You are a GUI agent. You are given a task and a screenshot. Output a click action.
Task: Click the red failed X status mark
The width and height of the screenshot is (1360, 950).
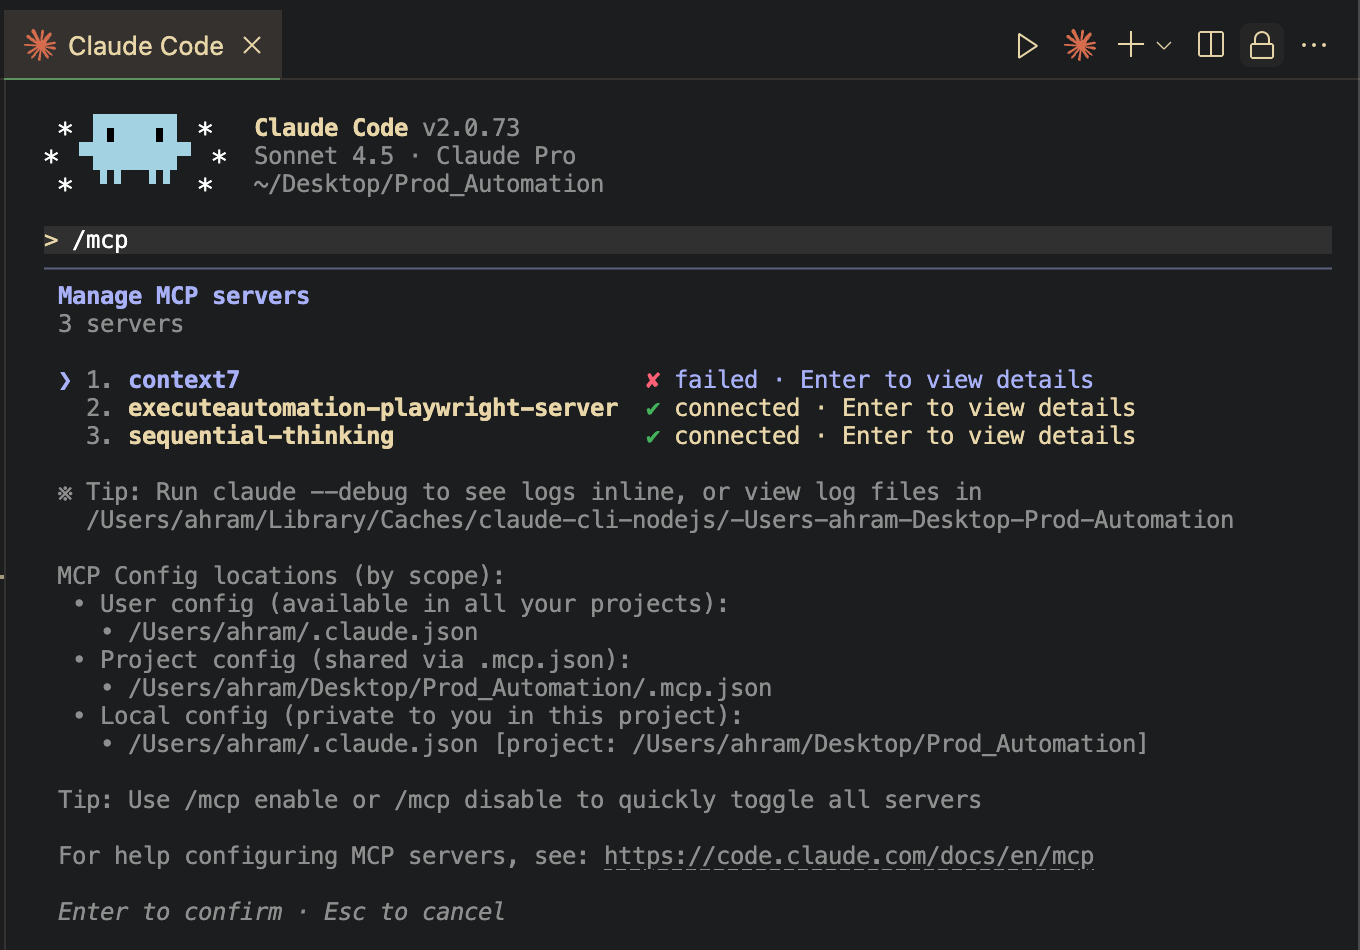click(x=653, y=380)
